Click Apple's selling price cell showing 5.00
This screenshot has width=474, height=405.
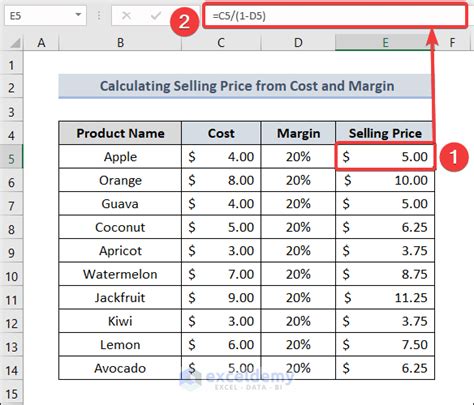click(x=385, y=157)
